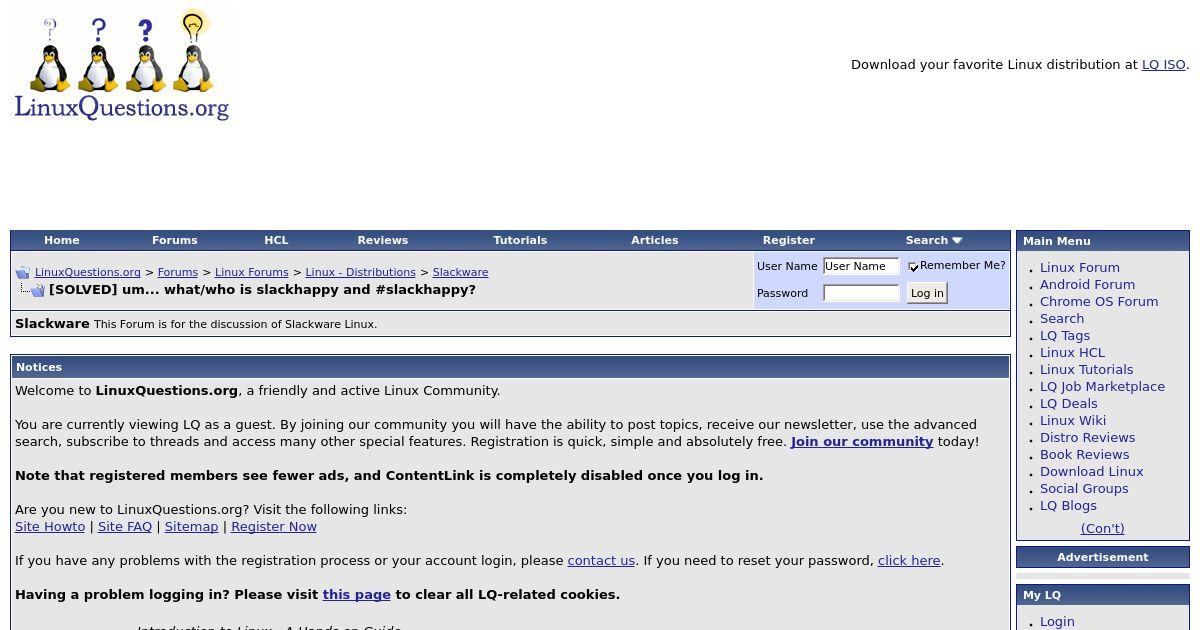This screenshot has width=1200, height=630.
Task: Select Tutorials in the navigation bar
Action: pyautogui.click(x=520, y=240)
